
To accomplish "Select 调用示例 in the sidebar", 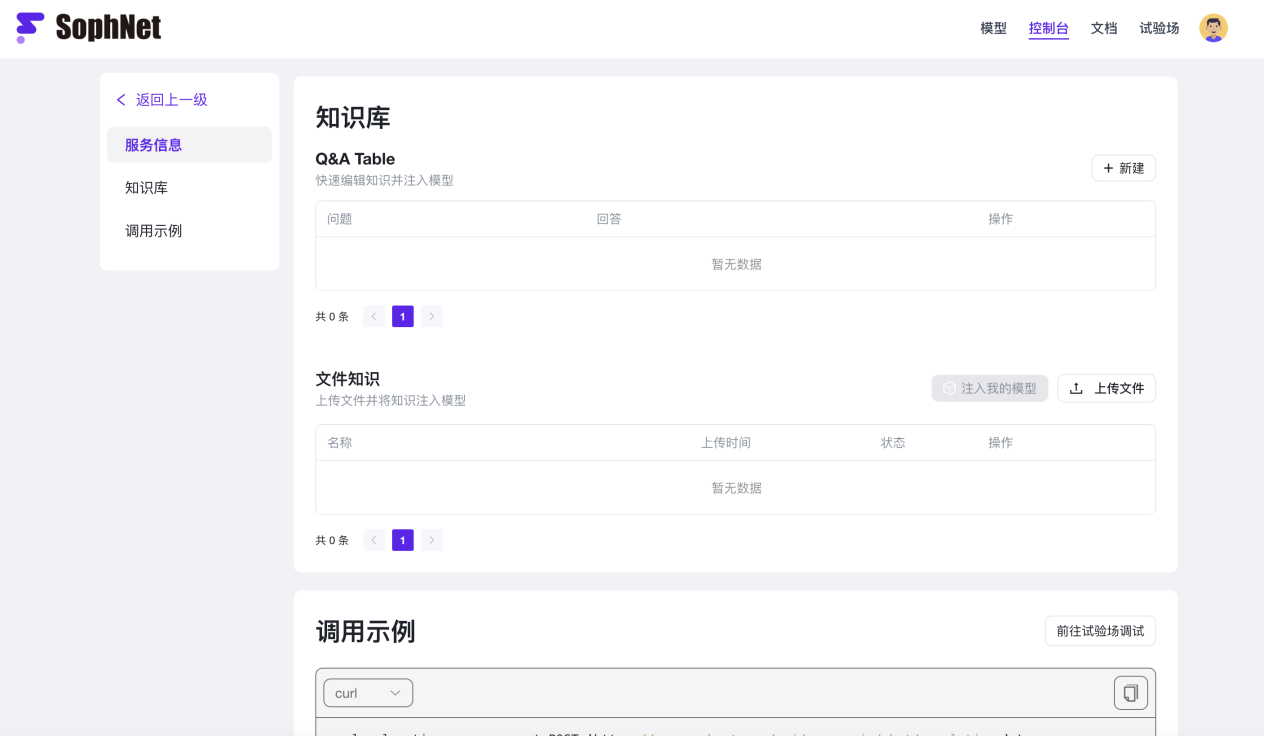I will pos(189,231).
